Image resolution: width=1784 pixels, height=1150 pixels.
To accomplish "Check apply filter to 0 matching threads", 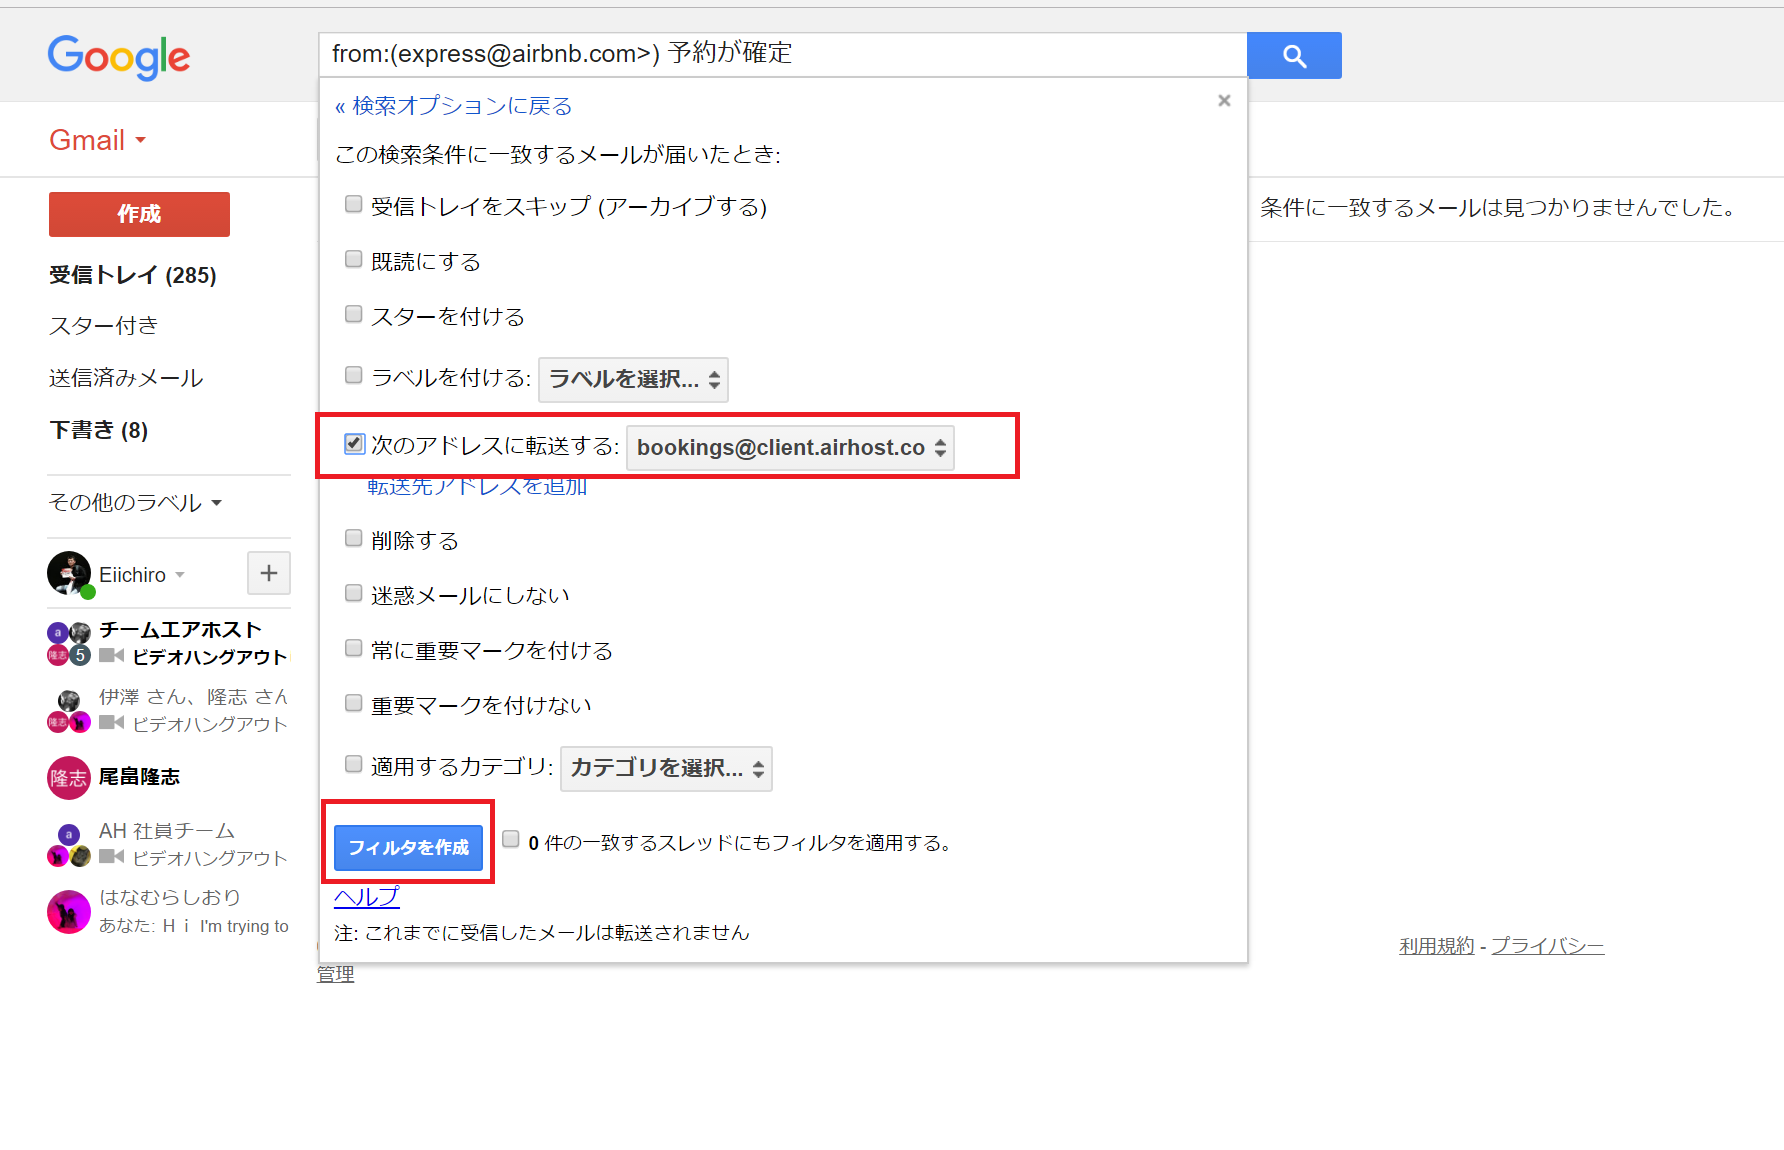I will pos(511,839).
